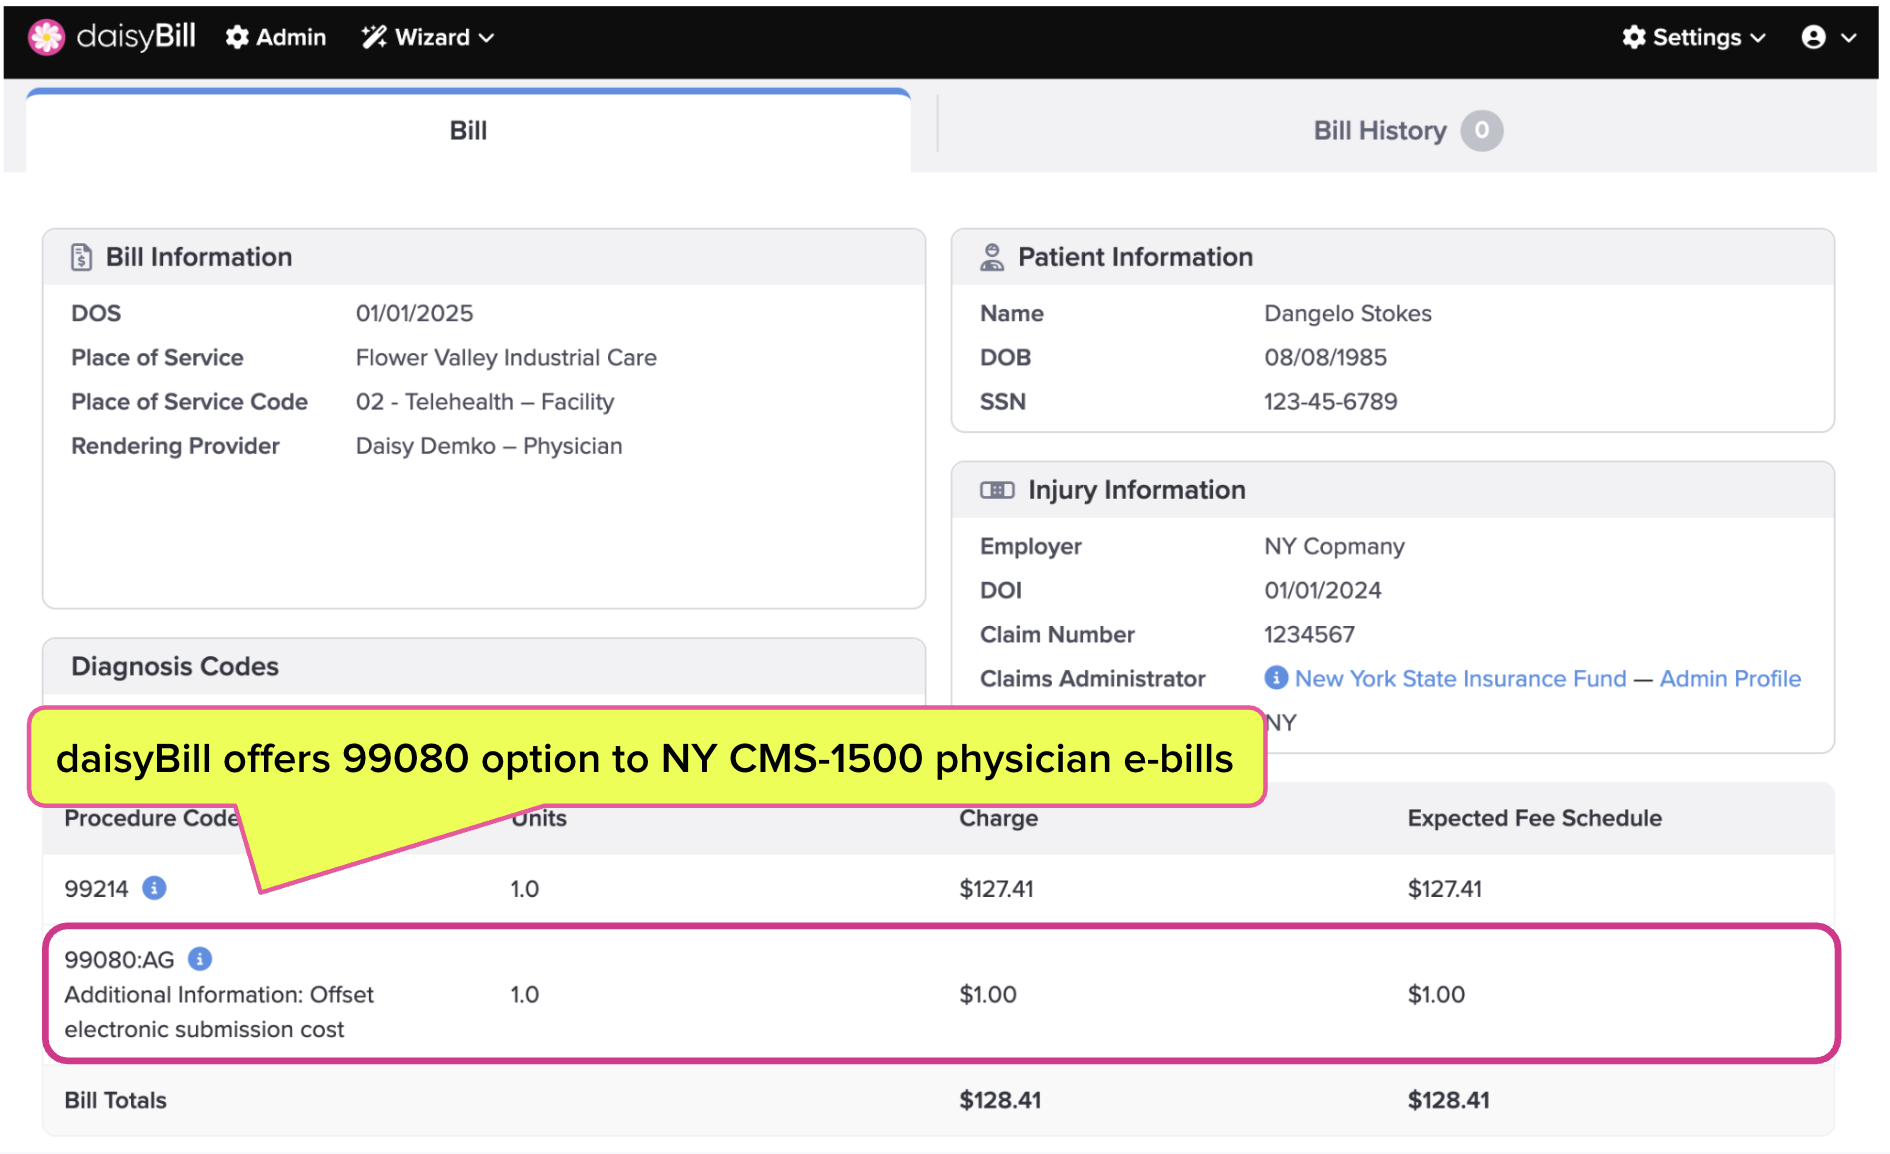
Task: Click the Bill Information document icon
Action: [x=81, y=257]
